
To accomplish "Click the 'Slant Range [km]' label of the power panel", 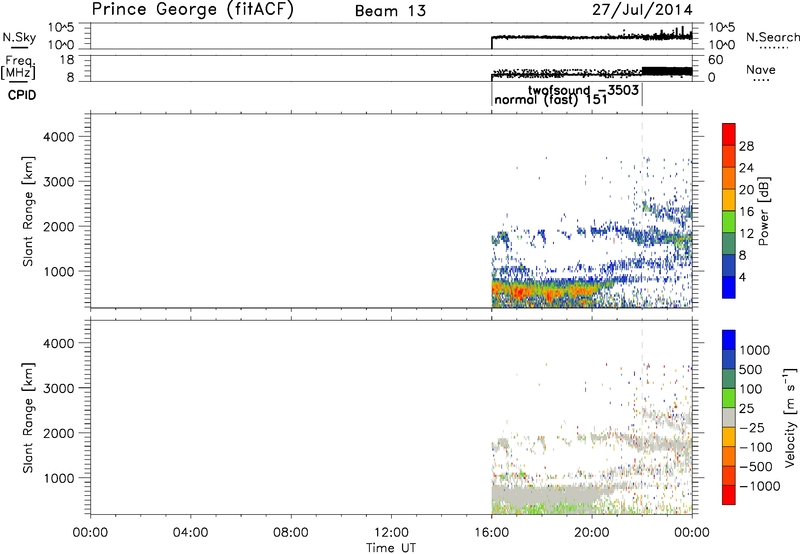I will point(28,211).
